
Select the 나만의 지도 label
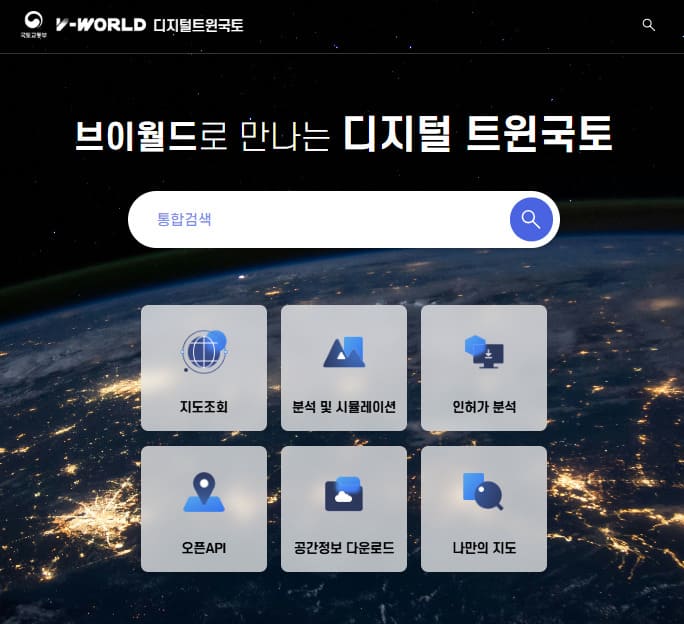point(484,548)
